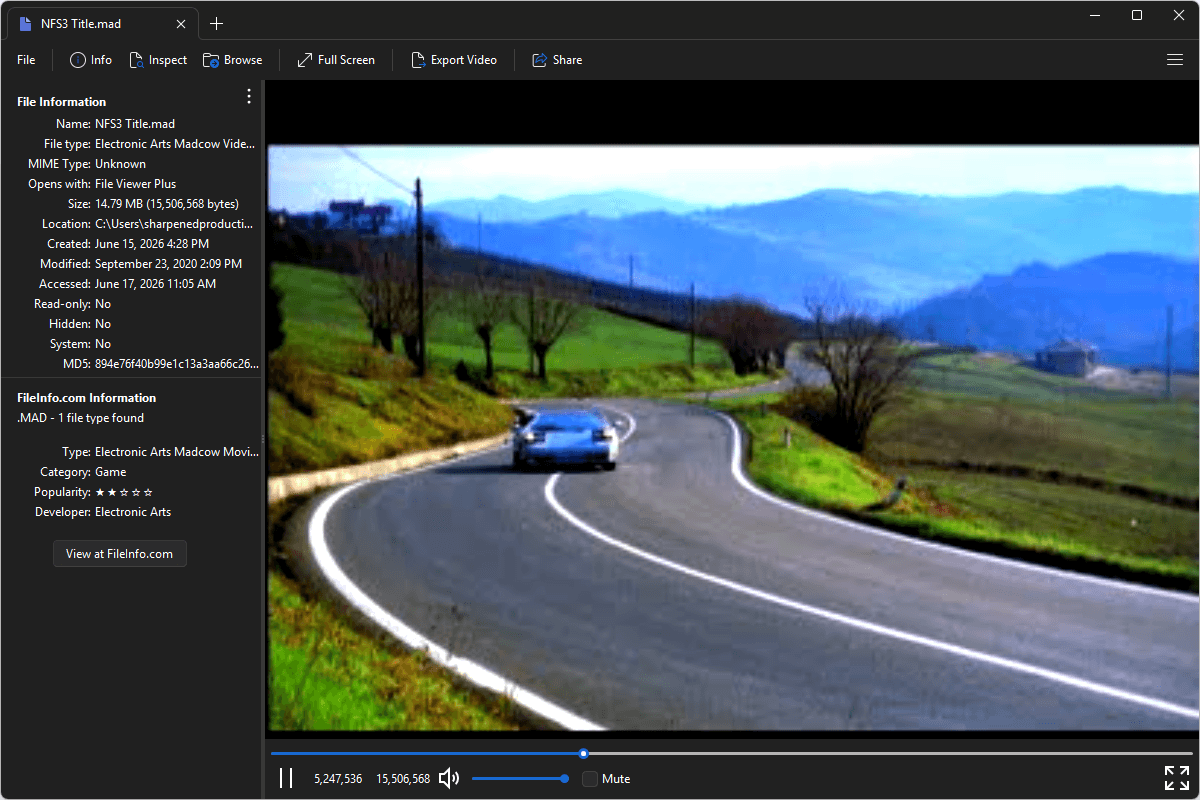The width and height of the screenshot is (1200, 800).
Task: Click the current position value 5,247,536
Action: 338,778
